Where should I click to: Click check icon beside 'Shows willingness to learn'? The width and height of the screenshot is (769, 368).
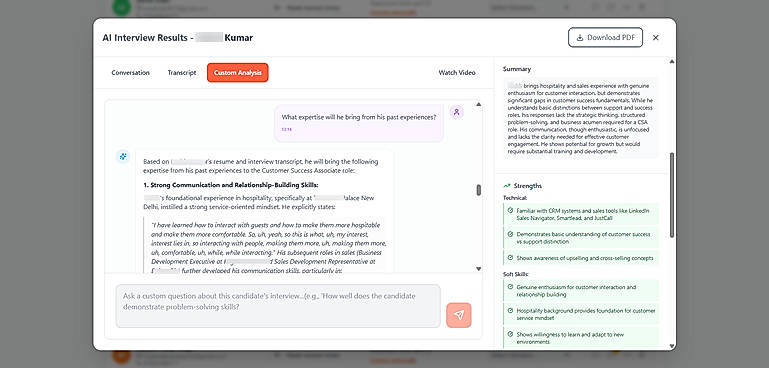click(511, 334)
